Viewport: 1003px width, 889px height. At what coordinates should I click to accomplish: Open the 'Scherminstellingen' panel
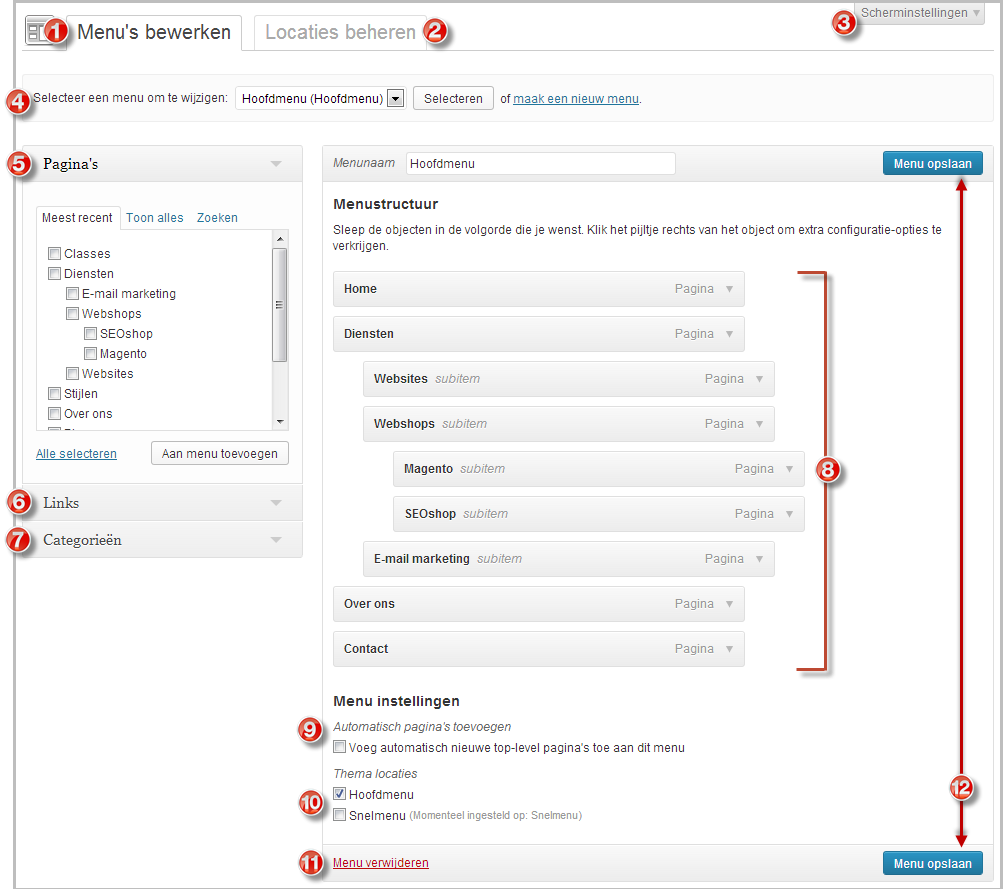[x=917, y=13]
